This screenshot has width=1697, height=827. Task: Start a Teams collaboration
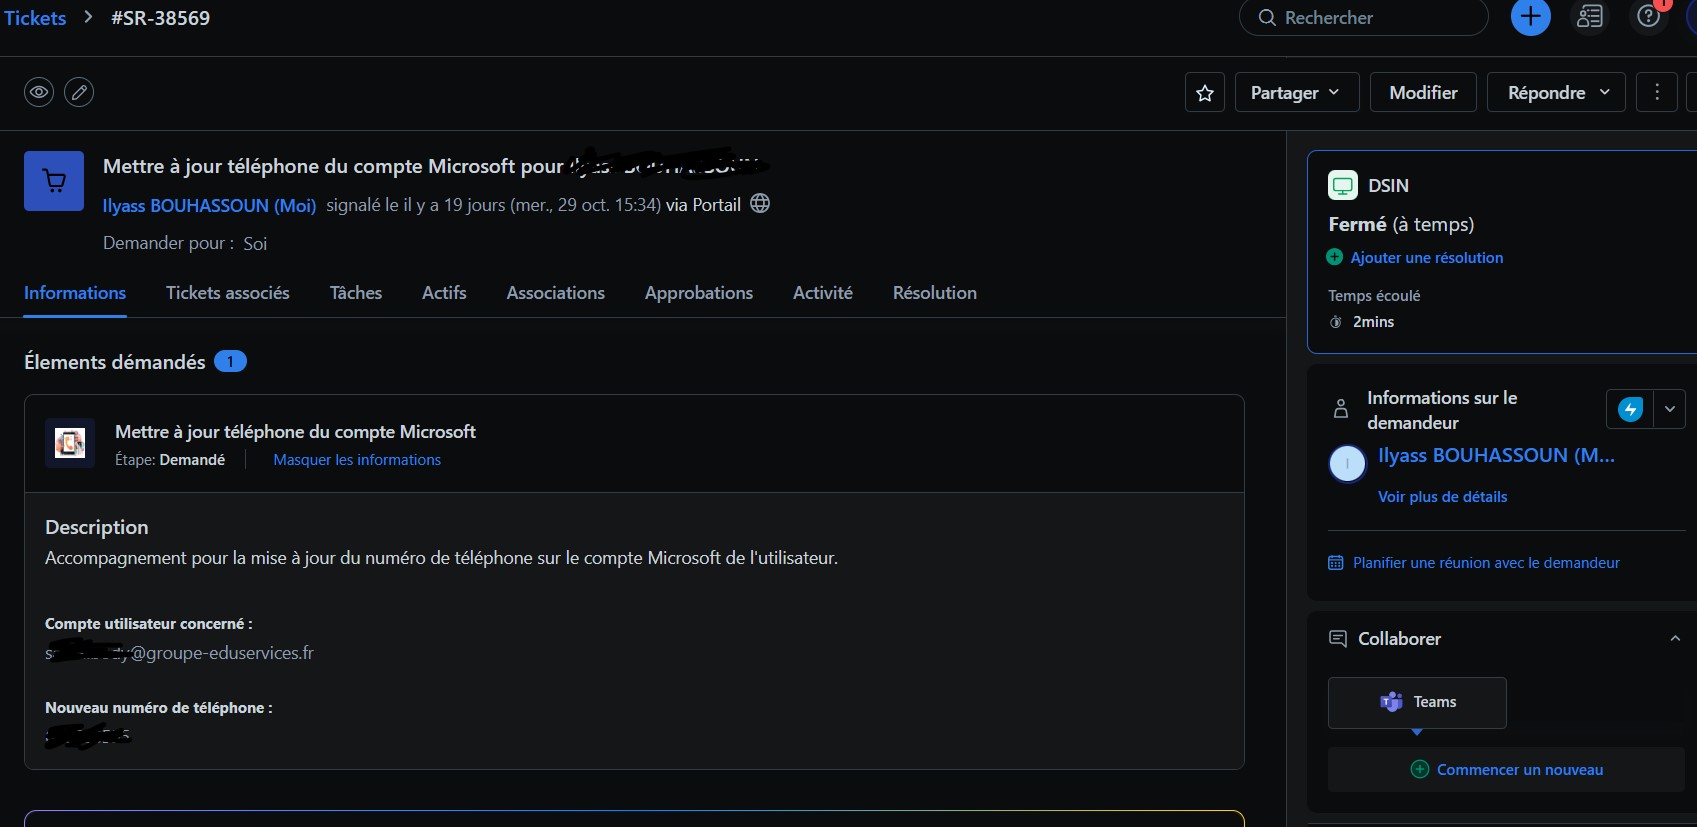point(1417,702)
